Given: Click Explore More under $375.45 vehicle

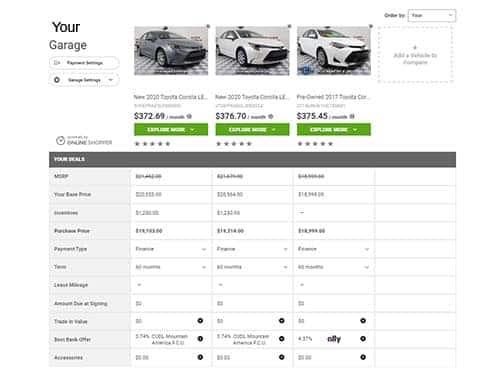Looking at the screenshot, I should [x=334, y=130].
